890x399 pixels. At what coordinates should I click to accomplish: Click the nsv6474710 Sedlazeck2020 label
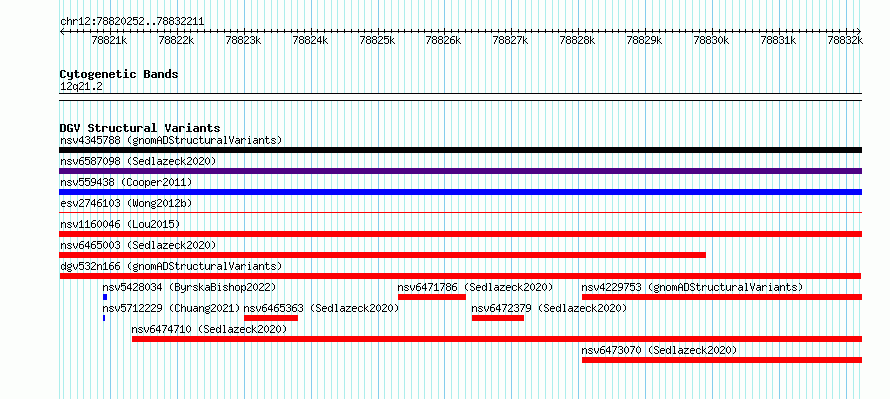coord(209,329)
